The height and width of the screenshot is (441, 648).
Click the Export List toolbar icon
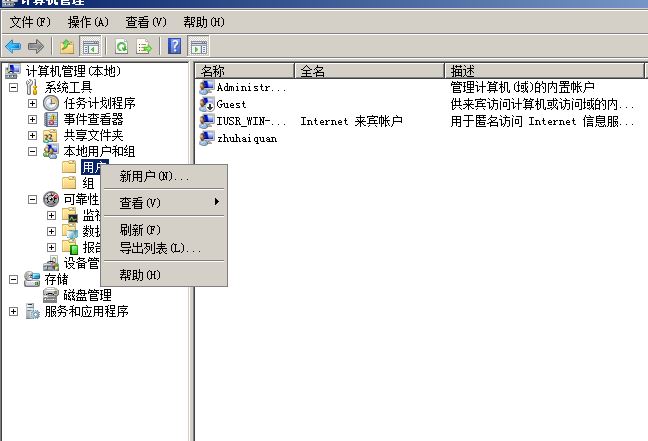[145, 46]
